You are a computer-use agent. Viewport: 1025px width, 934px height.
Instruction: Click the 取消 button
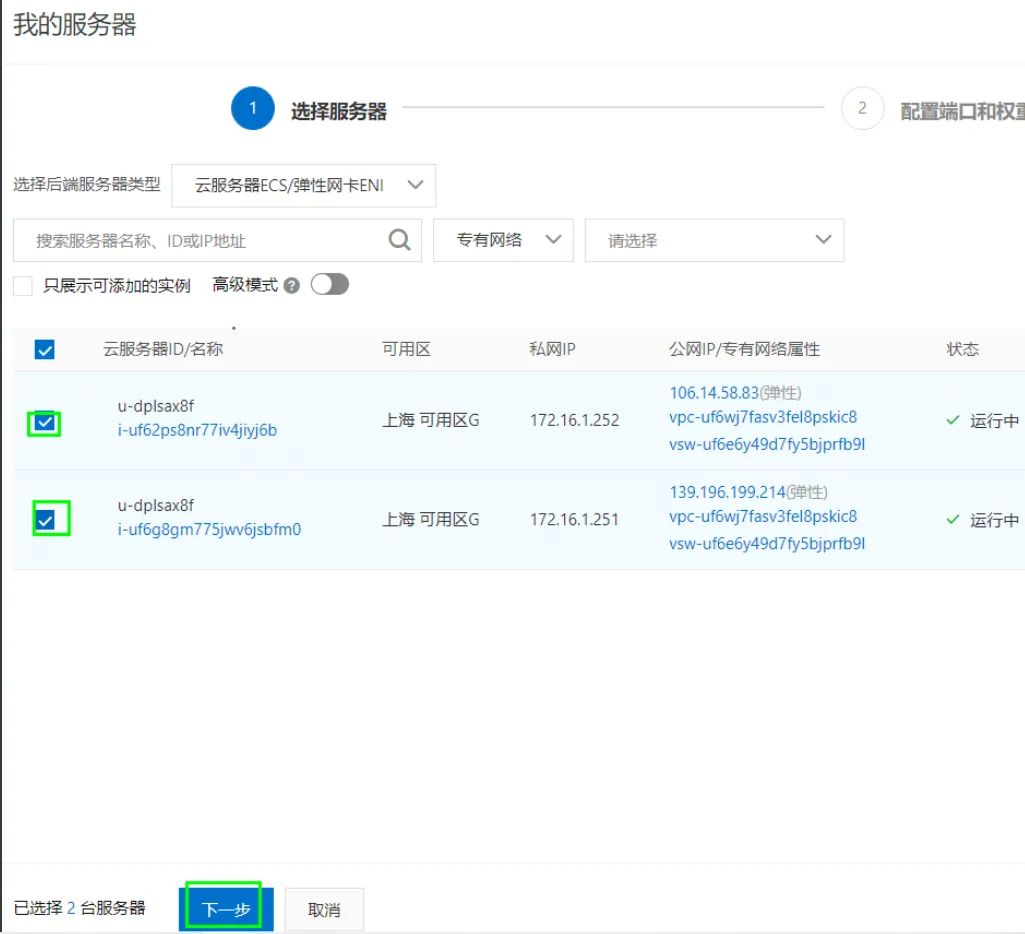pos(324,909)
